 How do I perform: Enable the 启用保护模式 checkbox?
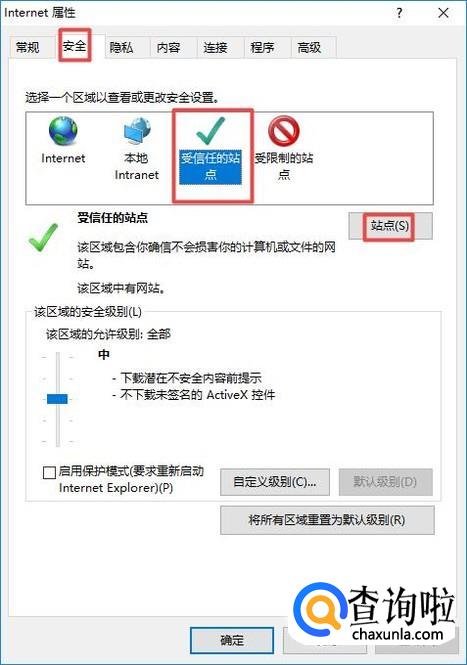point(50,472)
